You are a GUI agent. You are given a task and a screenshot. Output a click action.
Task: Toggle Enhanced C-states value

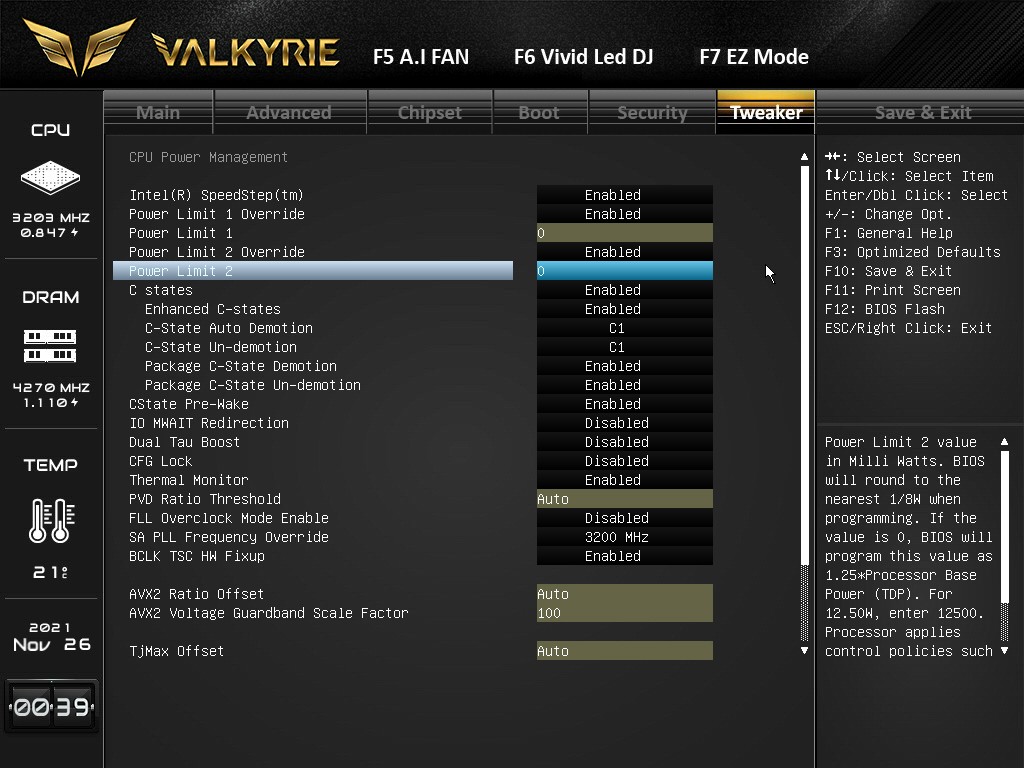(624, 308)
